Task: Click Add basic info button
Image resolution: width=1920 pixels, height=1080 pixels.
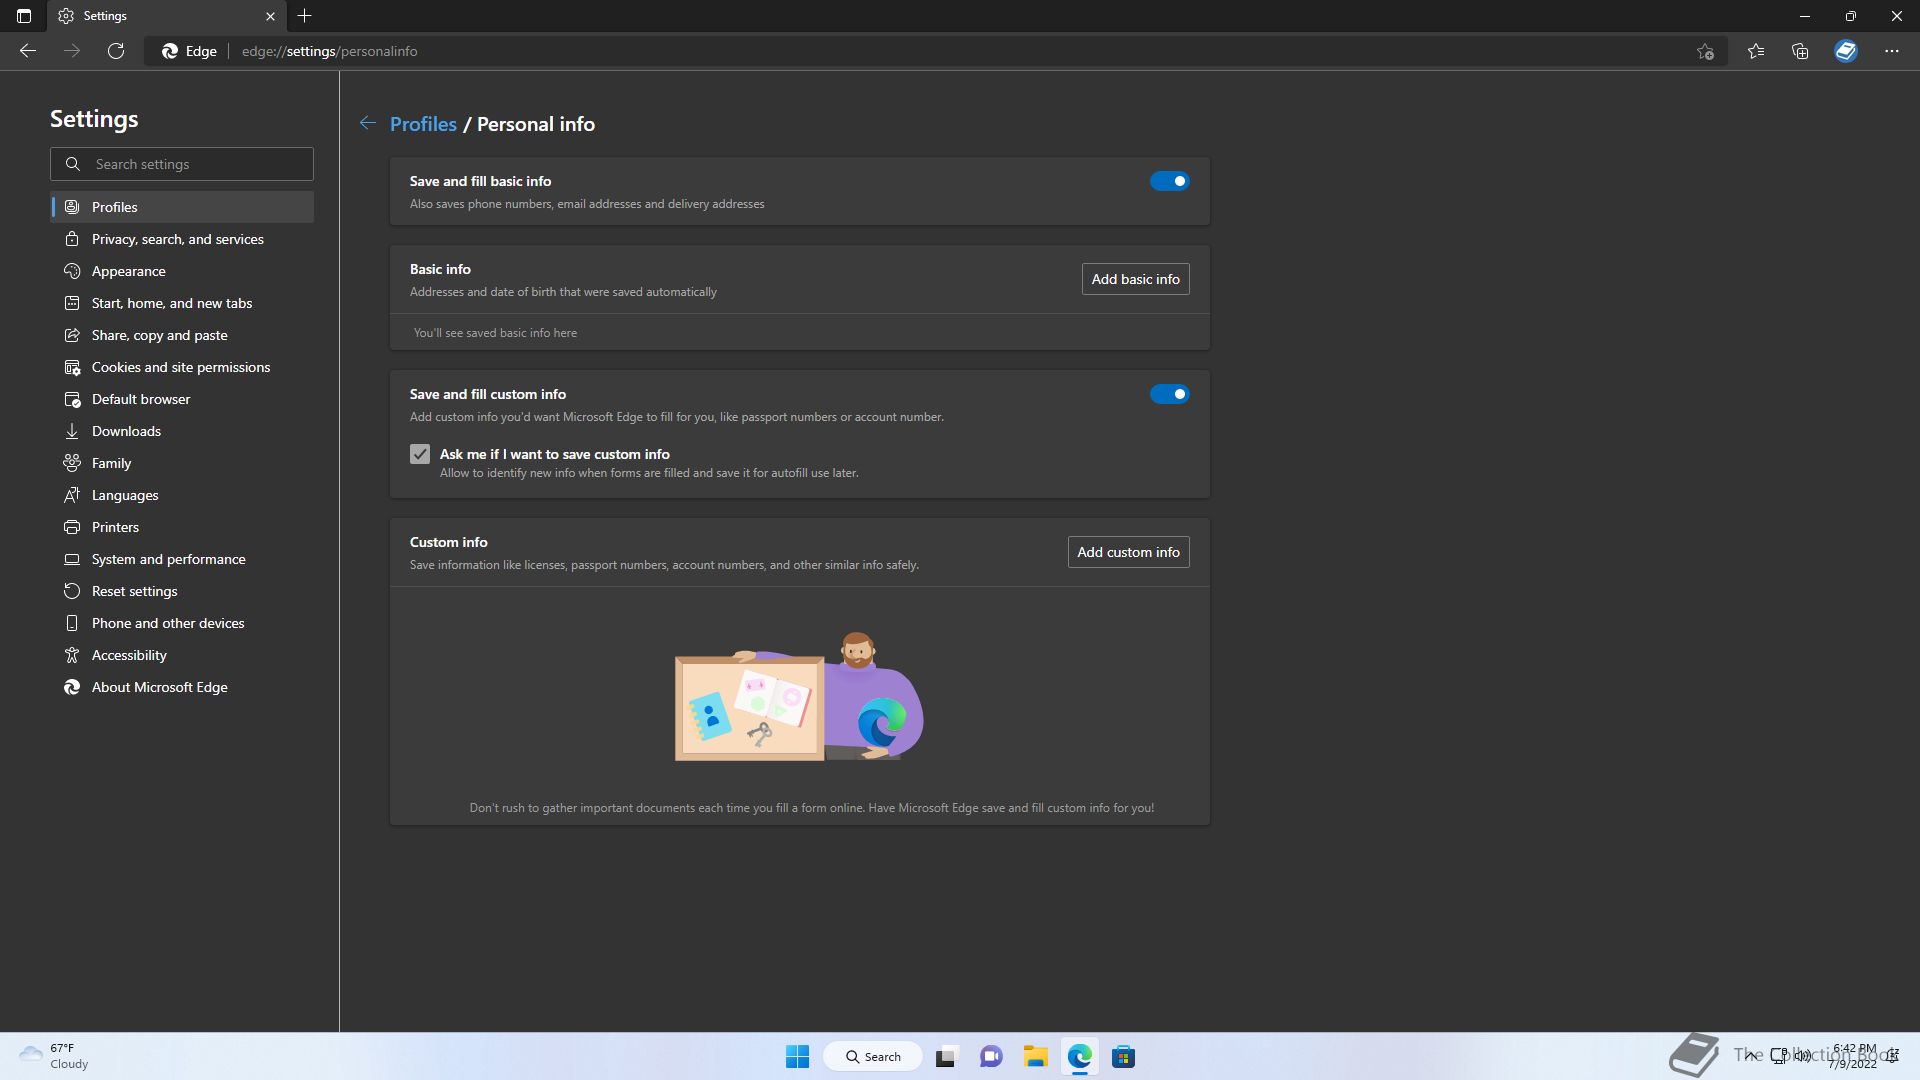Action: click(1135, 279)
